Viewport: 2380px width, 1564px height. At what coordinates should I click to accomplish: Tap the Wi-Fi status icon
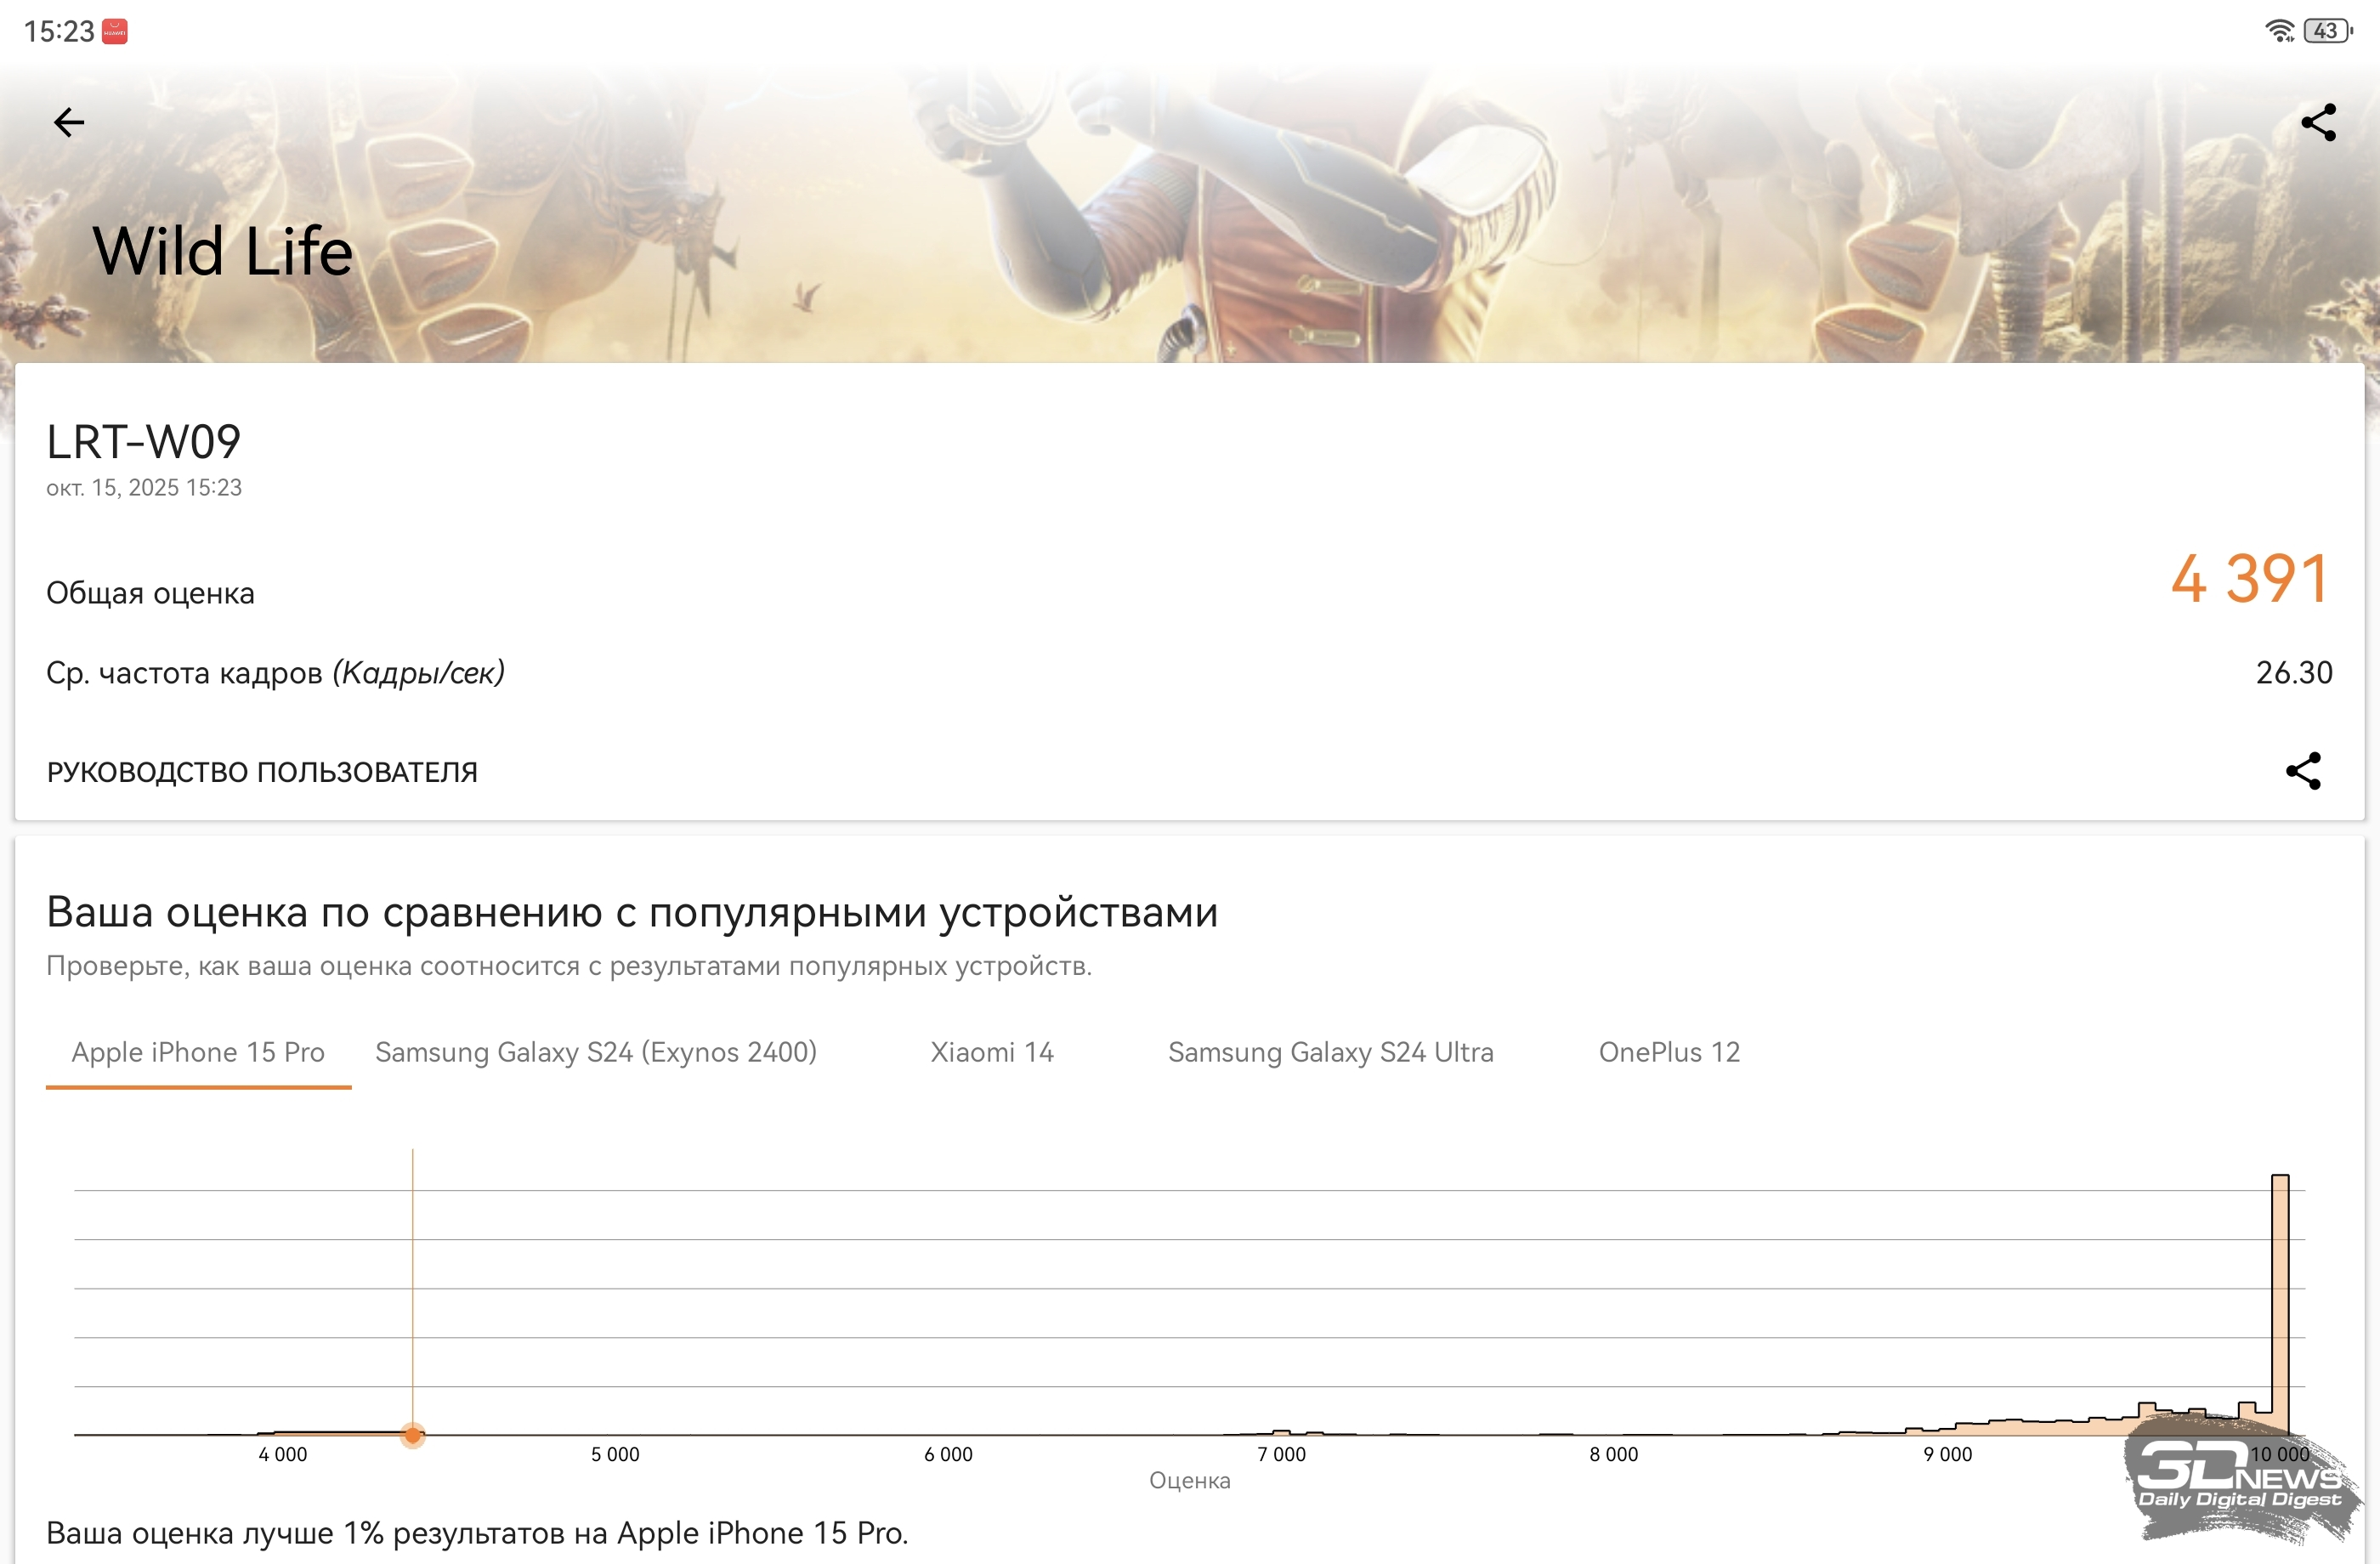coord(2279,31)
